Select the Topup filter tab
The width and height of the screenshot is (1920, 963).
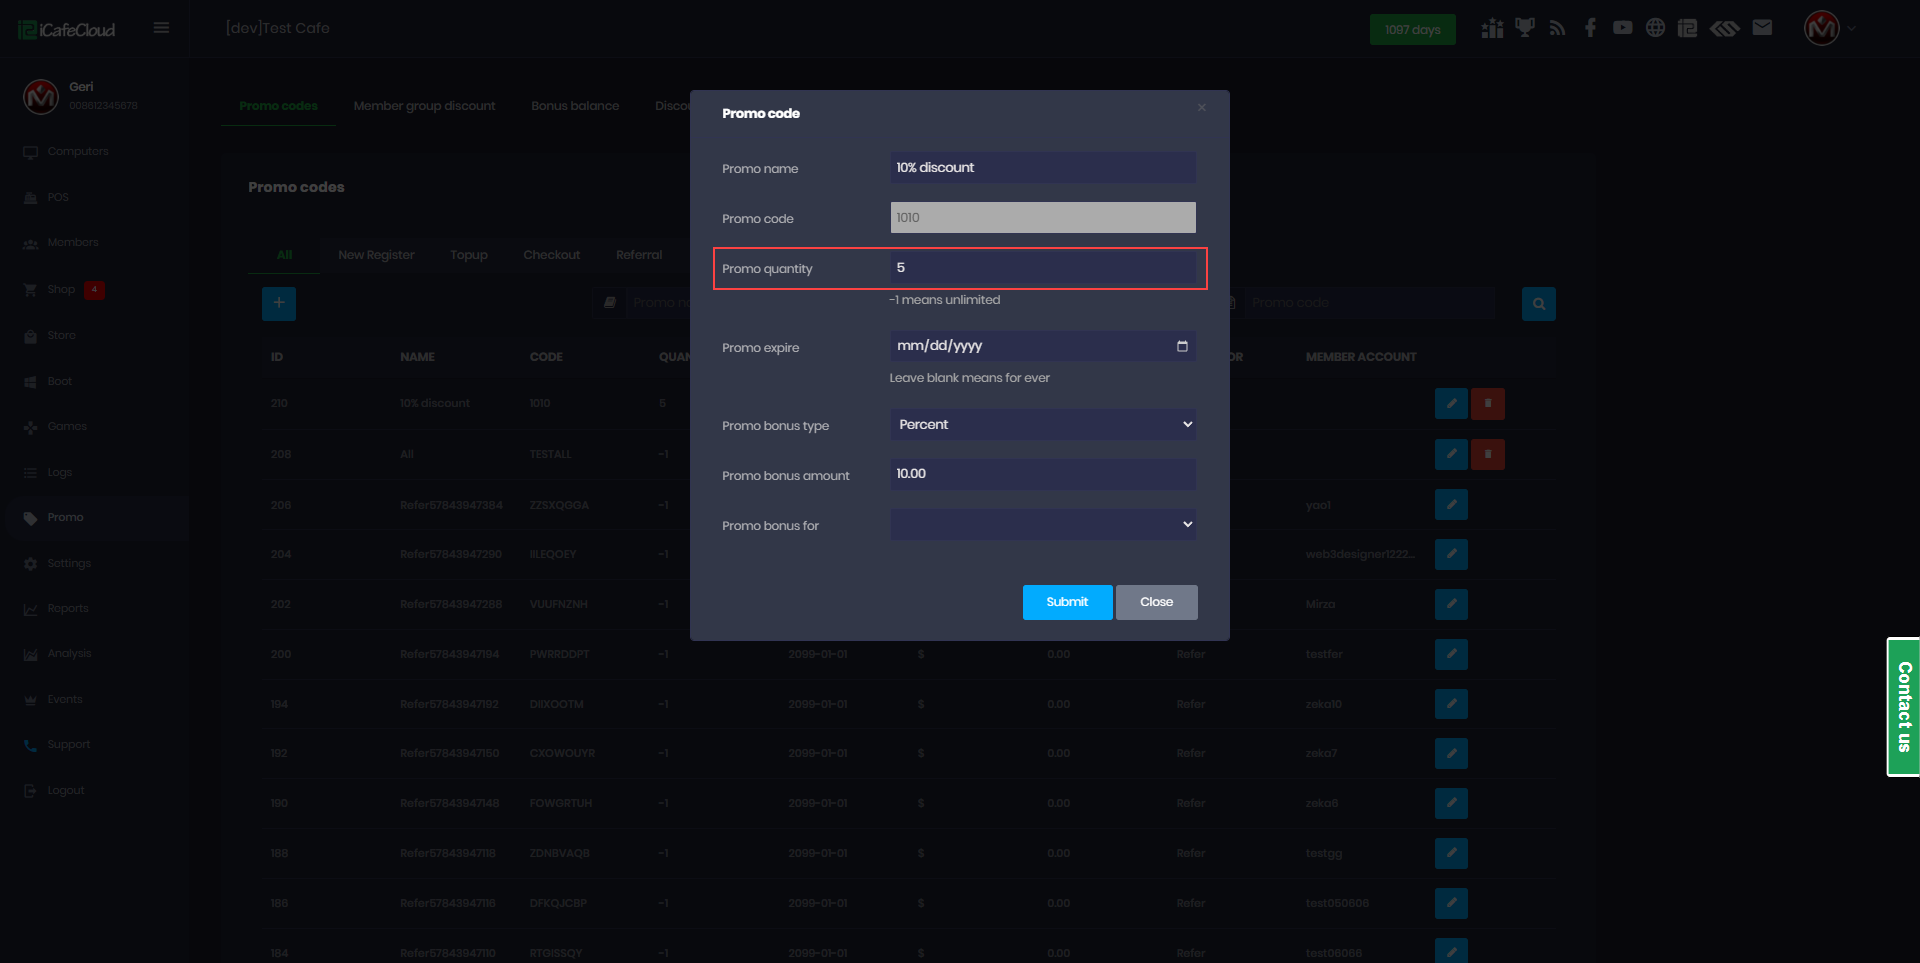coord(468,255)
